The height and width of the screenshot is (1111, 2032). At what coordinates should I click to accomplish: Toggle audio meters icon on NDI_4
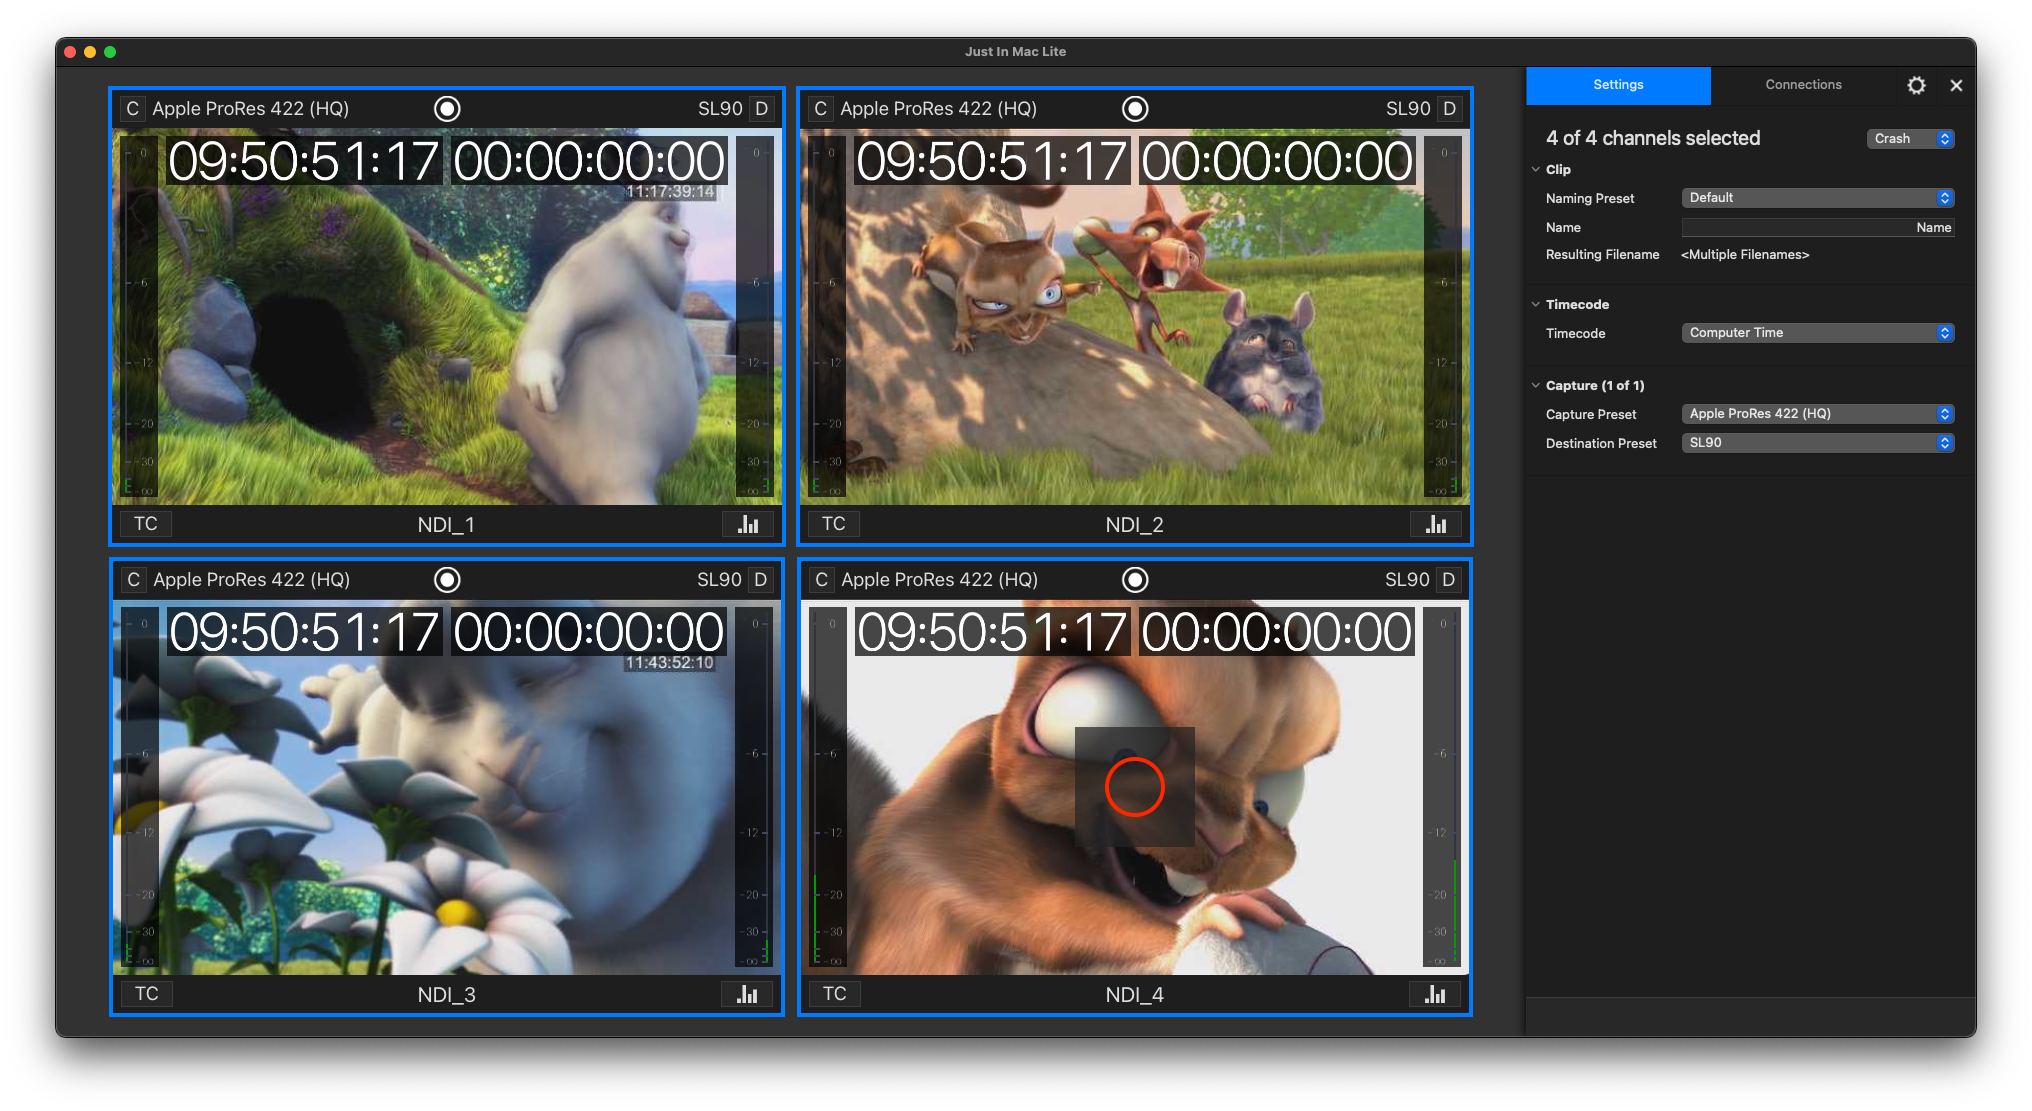pyautogui.click(x=1435, y=994)
